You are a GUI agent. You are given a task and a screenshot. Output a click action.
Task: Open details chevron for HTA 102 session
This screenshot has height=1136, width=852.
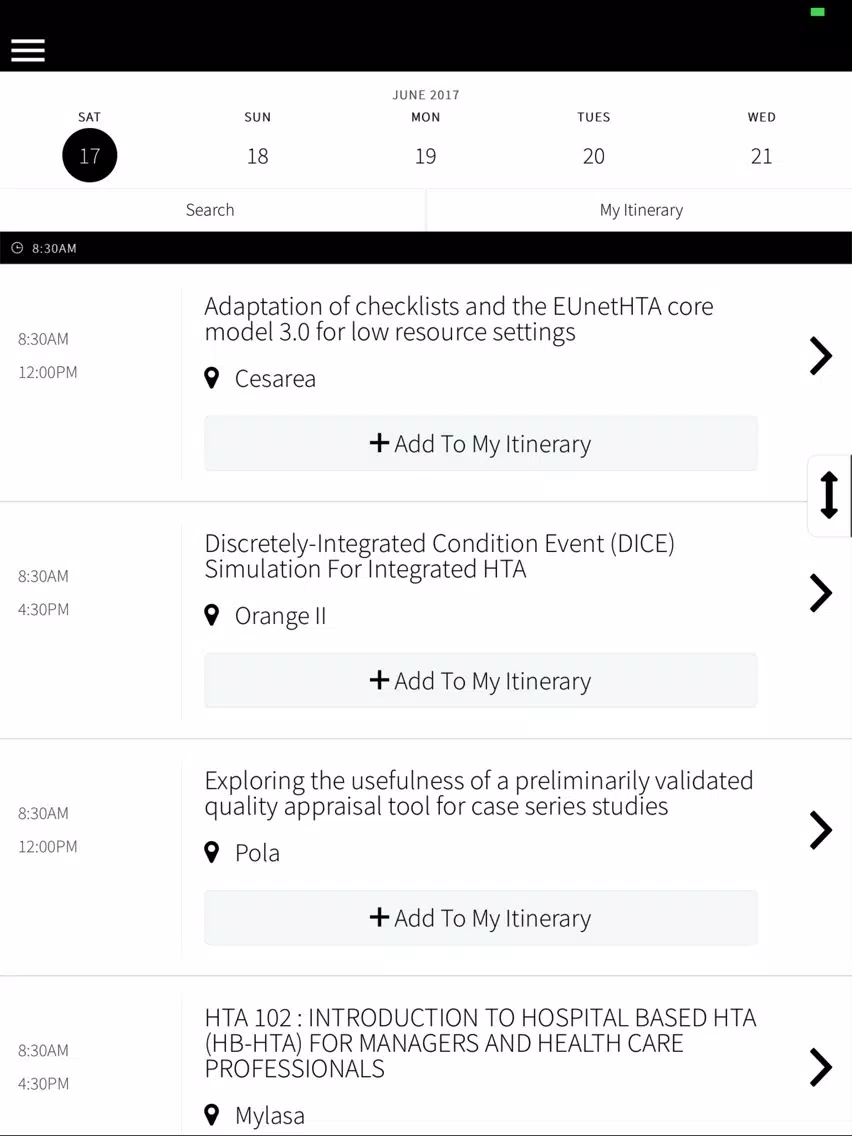[821, 1067]
